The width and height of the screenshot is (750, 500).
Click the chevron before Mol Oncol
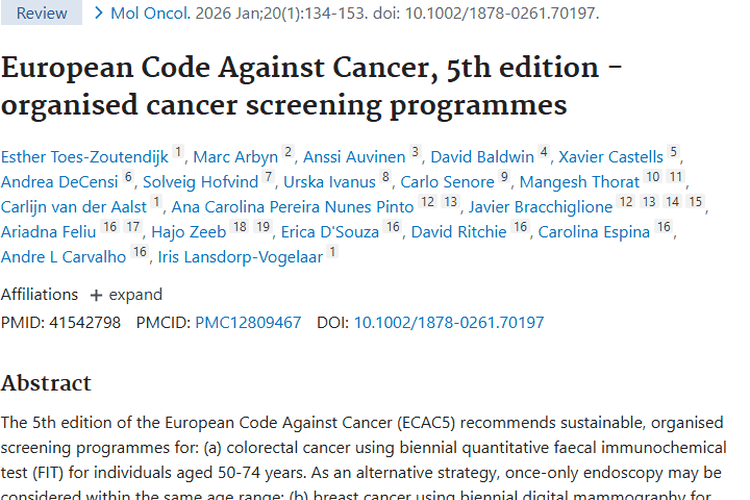(x=99, y=14)
